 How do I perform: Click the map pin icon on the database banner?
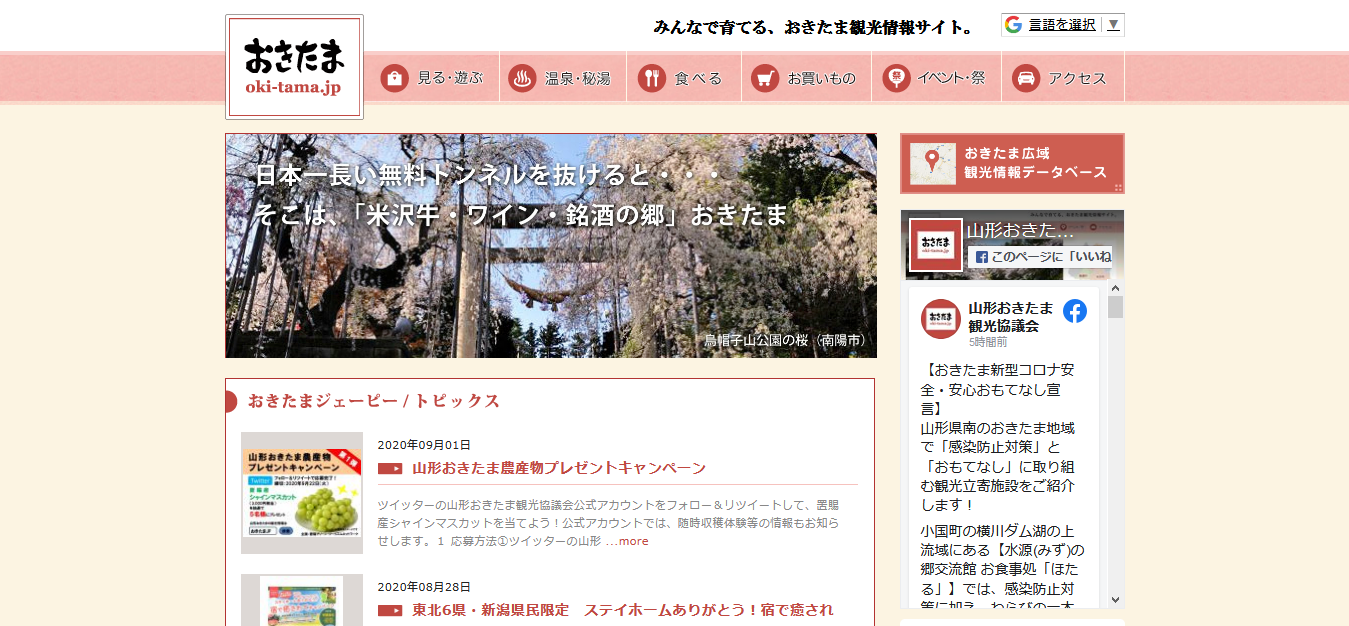click(932, 162)
